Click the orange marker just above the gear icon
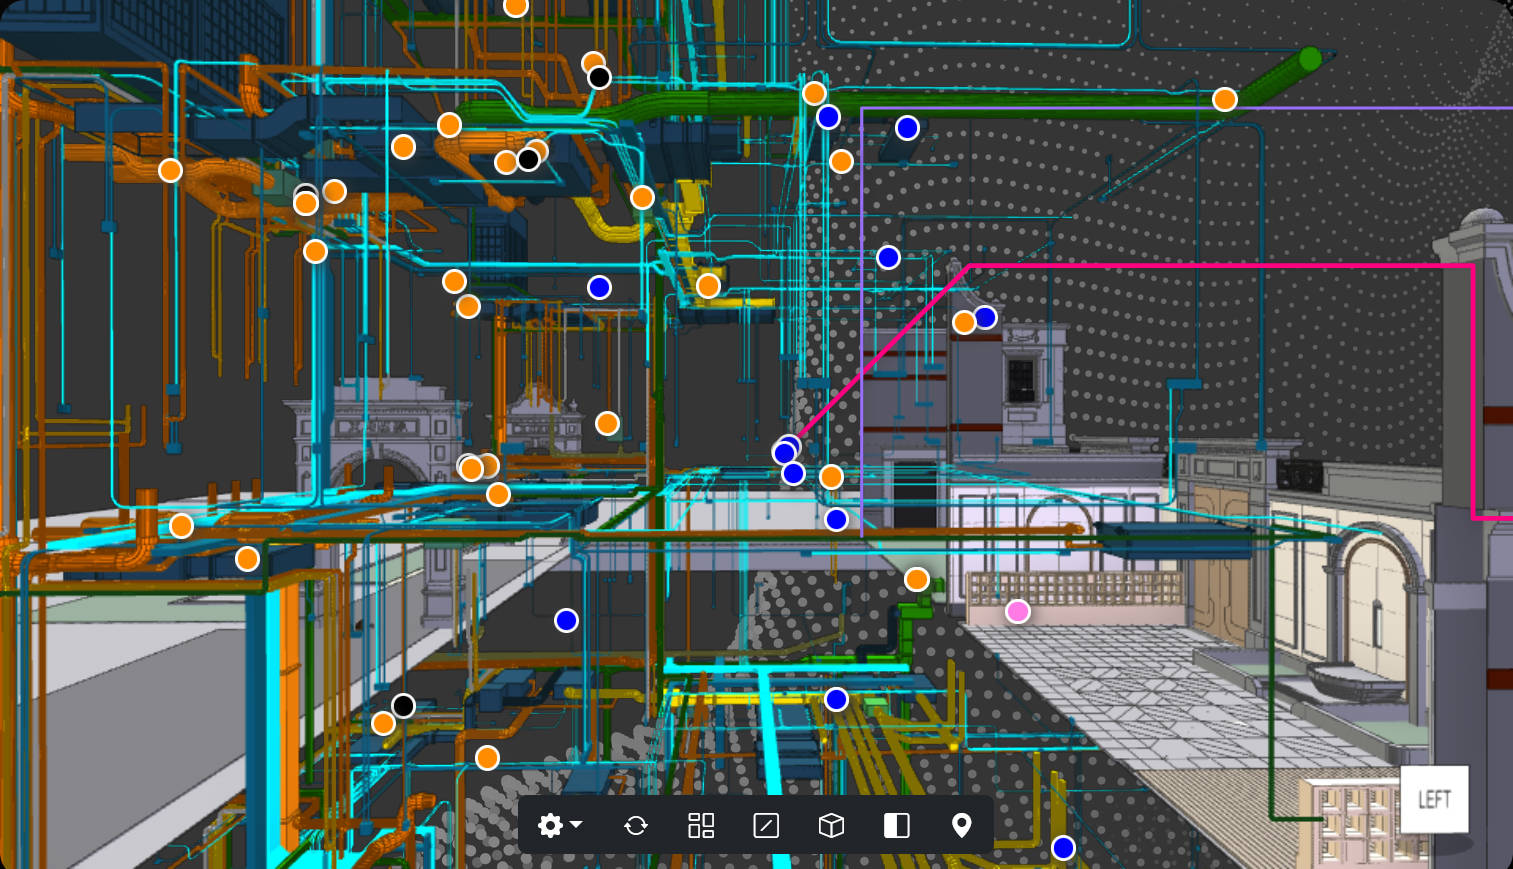This screenshot has width=1513, height=869. click(487, 758)
